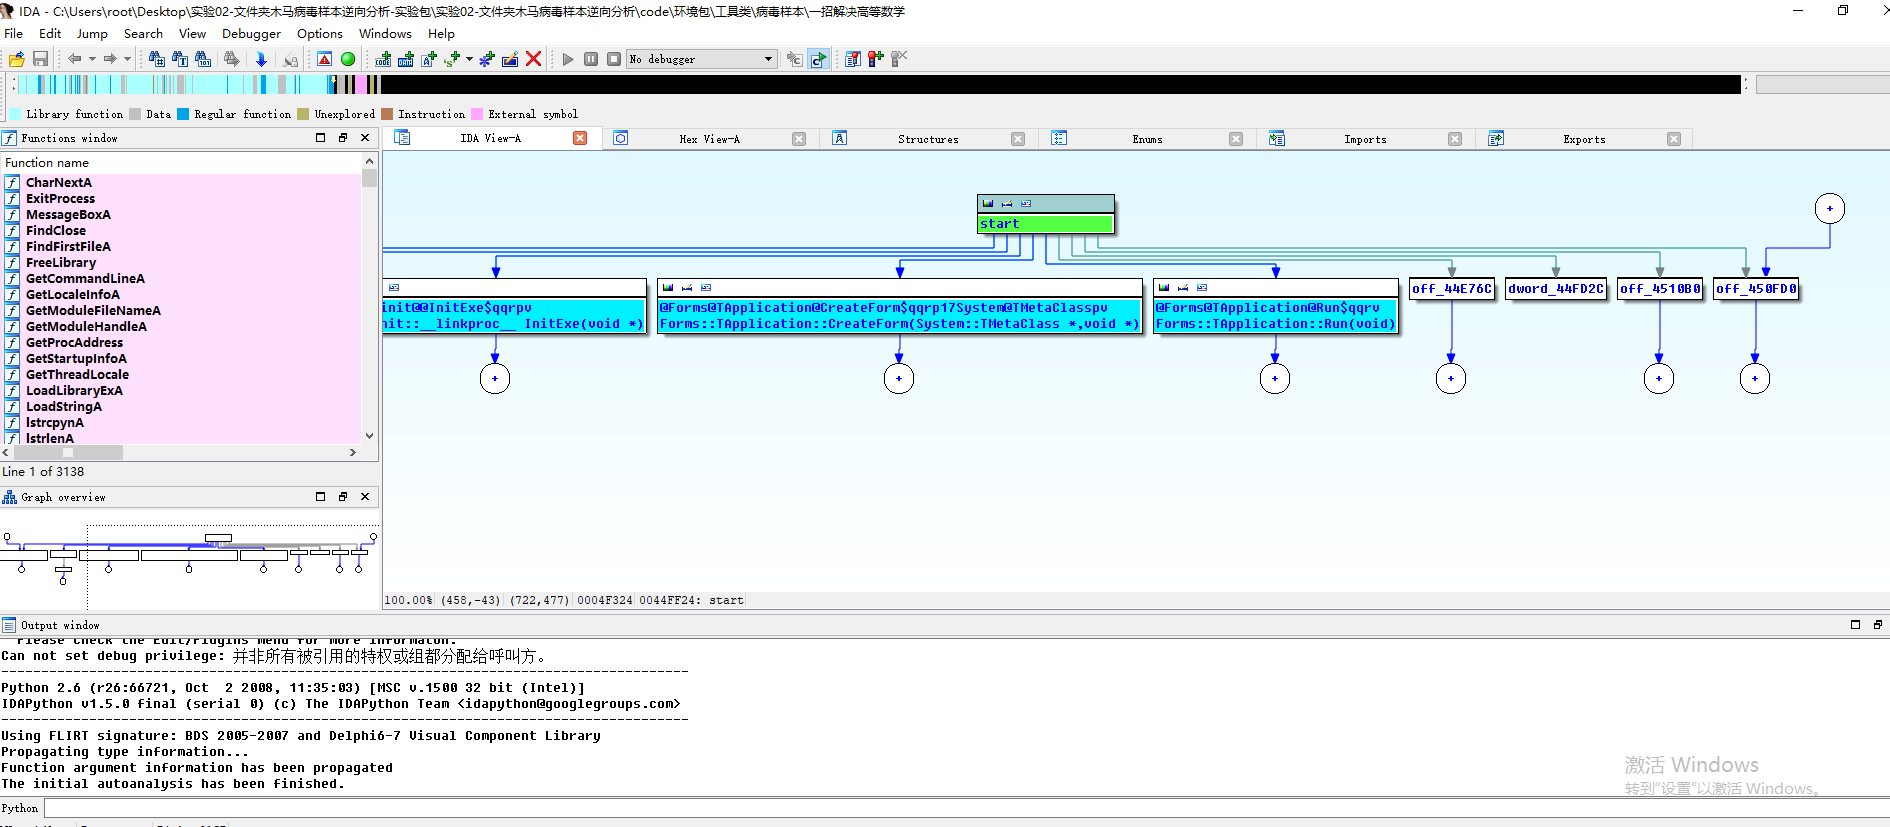
Task: Pause the process with the pause button
Action: point(591,59)
